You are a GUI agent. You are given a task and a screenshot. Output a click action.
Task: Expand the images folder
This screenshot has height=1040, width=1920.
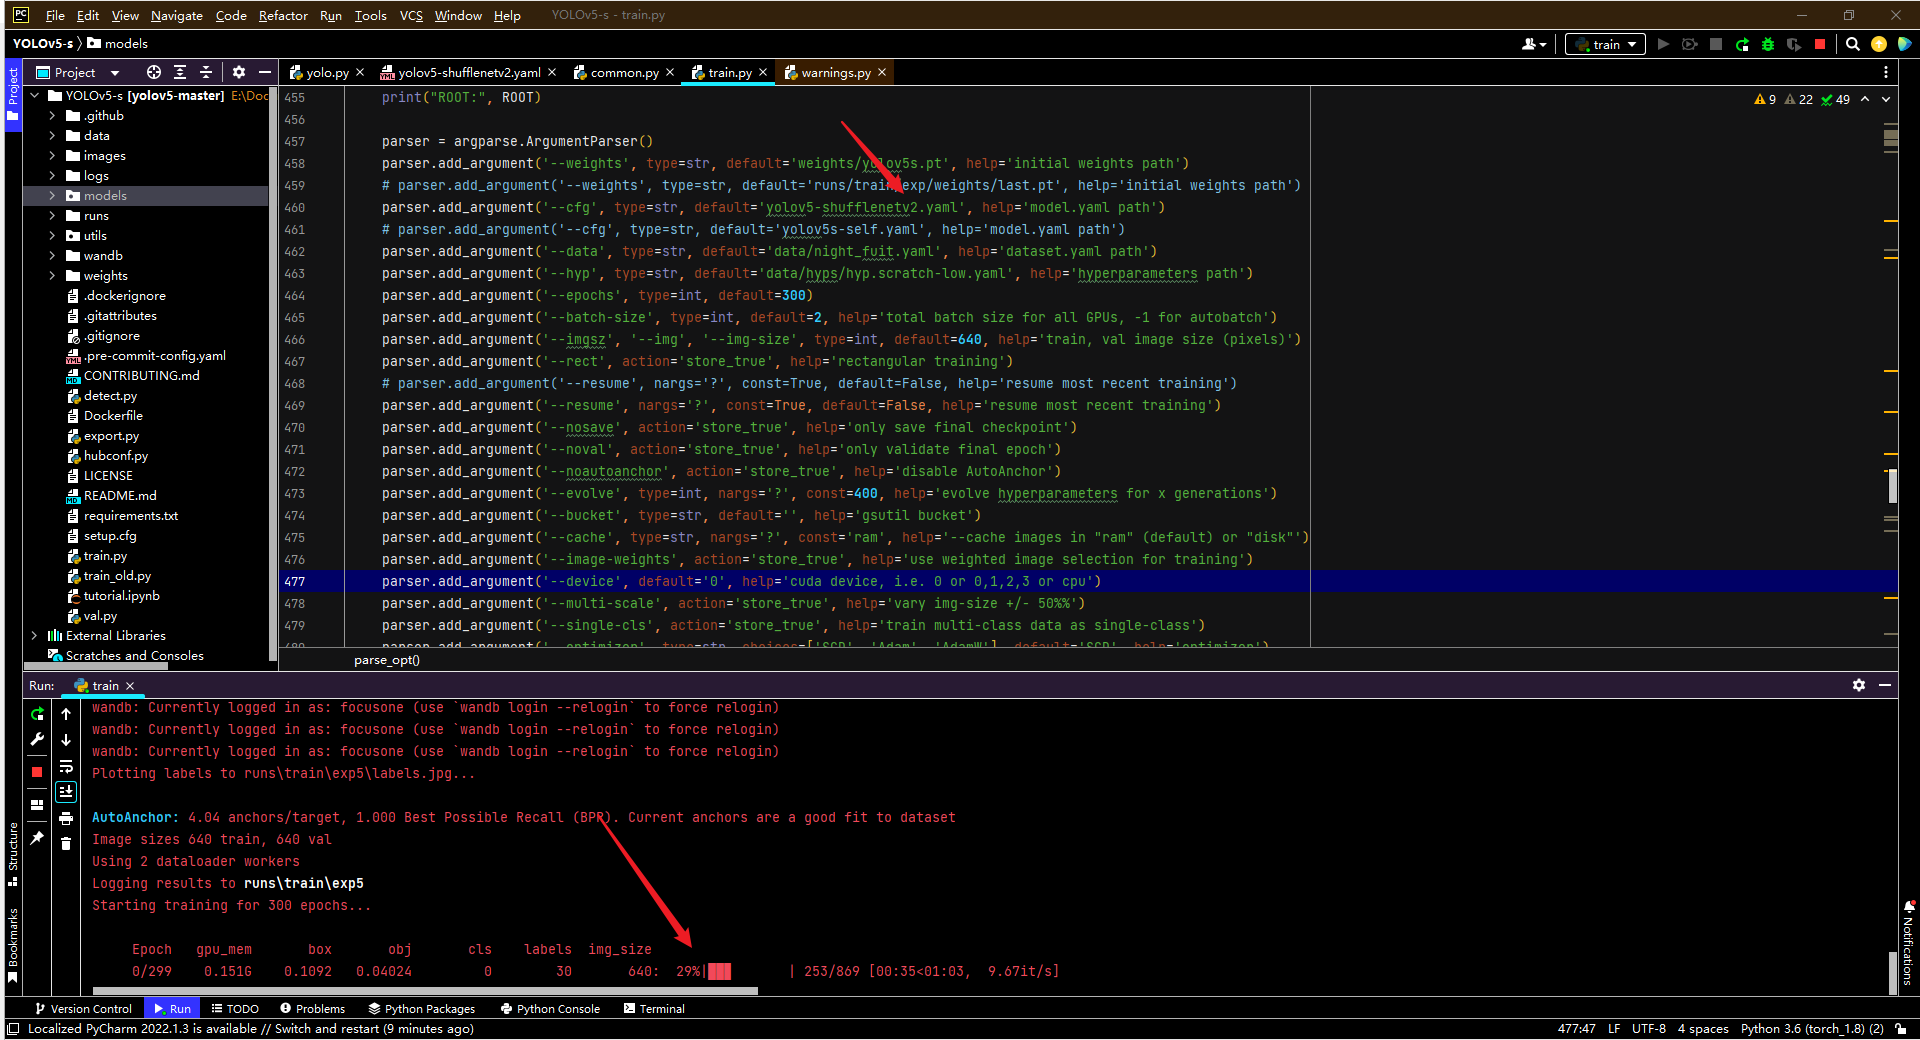point(52,156)
